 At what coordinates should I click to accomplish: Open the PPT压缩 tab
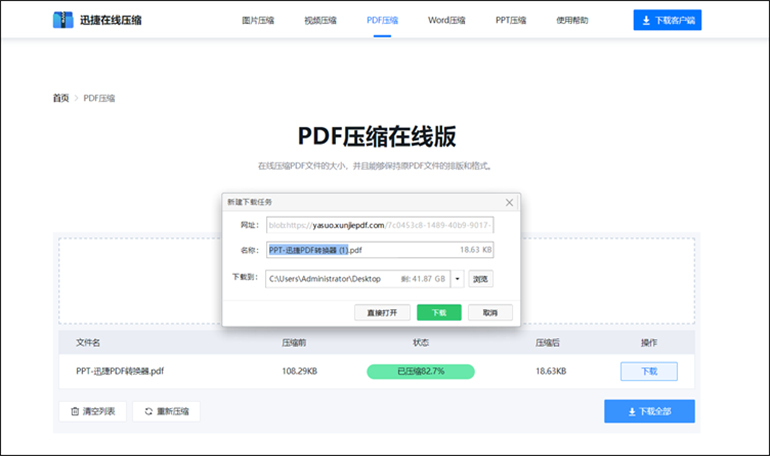pos(511,20)
